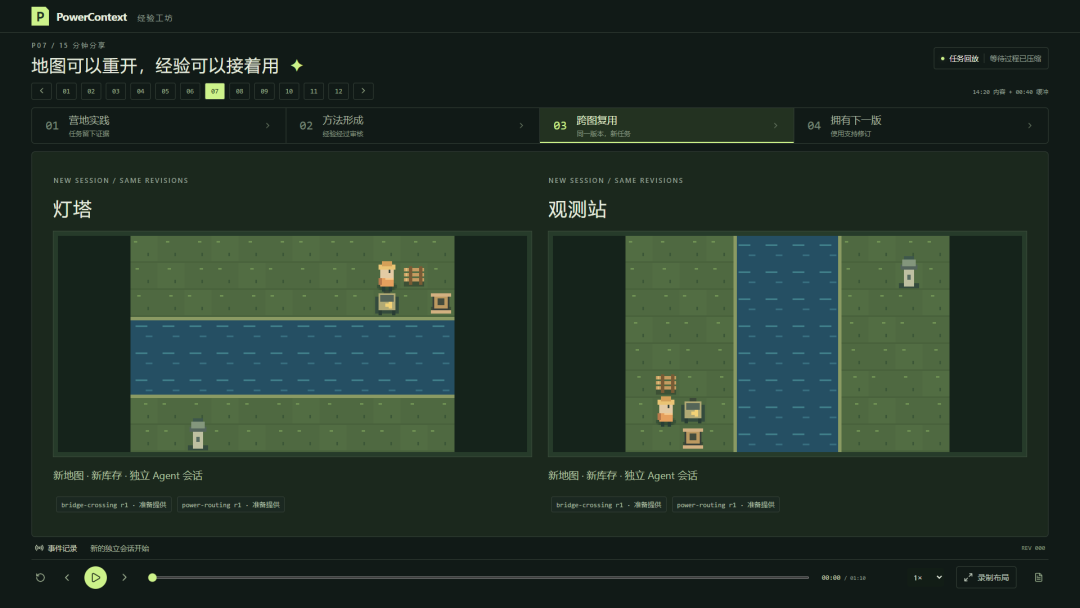Click the timeline progress slider handle

(152, 578)
